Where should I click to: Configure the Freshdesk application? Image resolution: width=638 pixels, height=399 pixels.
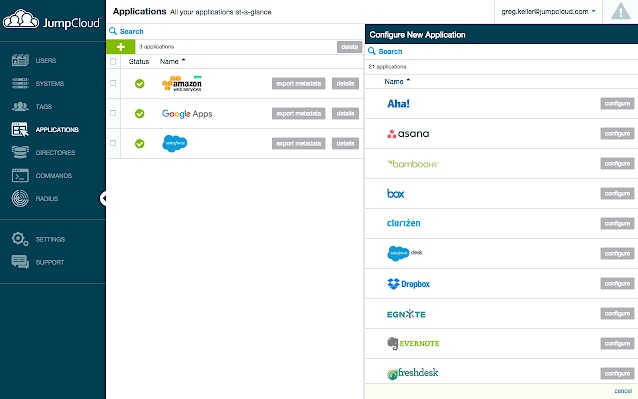(x=617, y=373)
